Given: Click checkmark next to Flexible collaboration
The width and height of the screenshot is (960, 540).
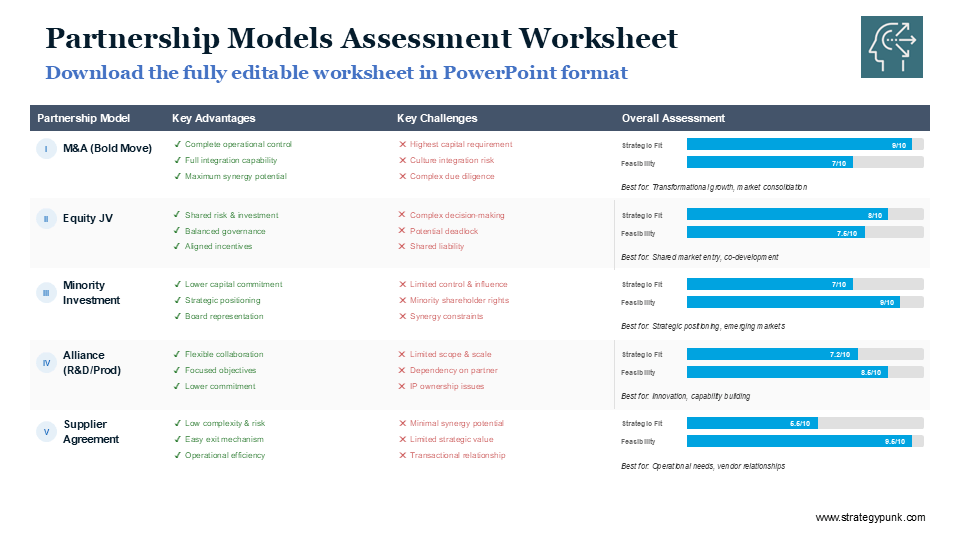Looking at the screenshot, I should tap(177, 354).
